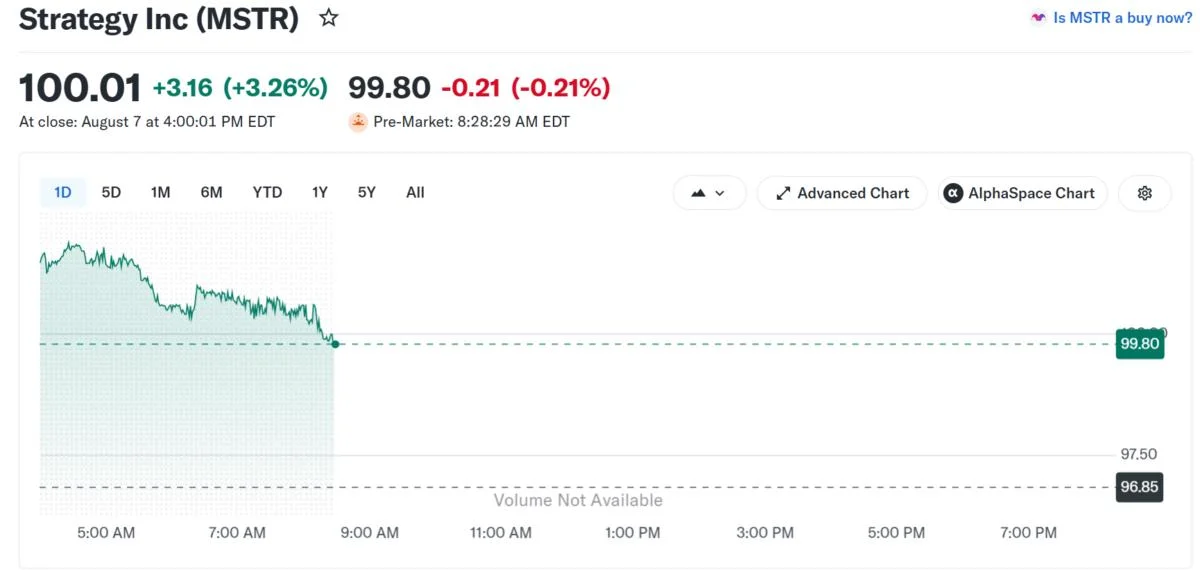Switch to the 1M range
1200x570 pixels.
point(160,192)
